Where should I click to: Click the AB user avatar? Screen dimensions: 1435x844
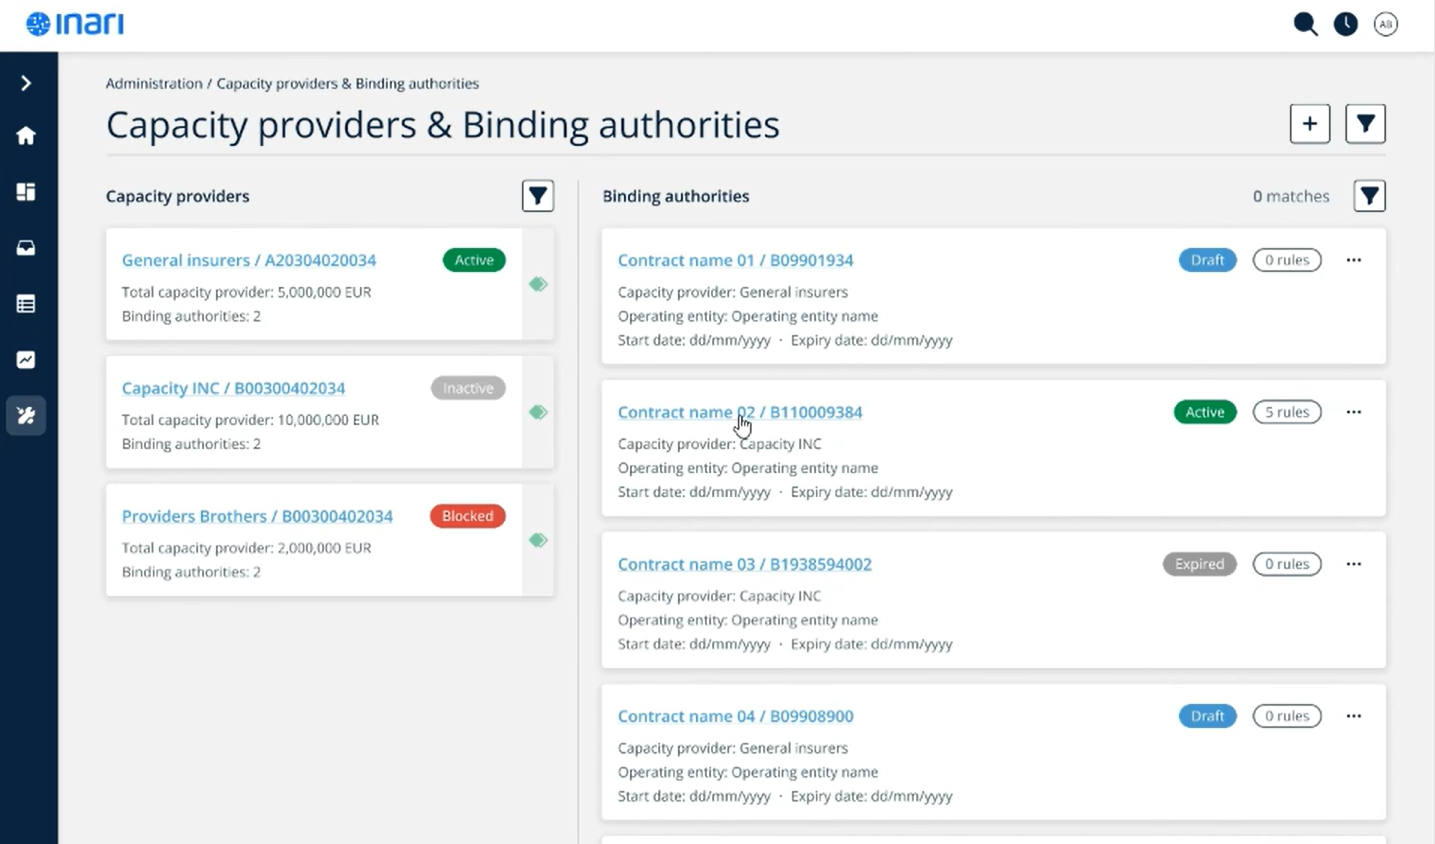click(x=1386, y=23)
